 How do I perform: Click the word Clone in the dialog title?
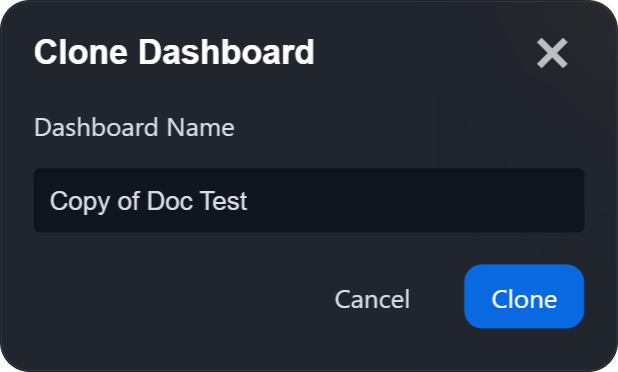(81, 52)
